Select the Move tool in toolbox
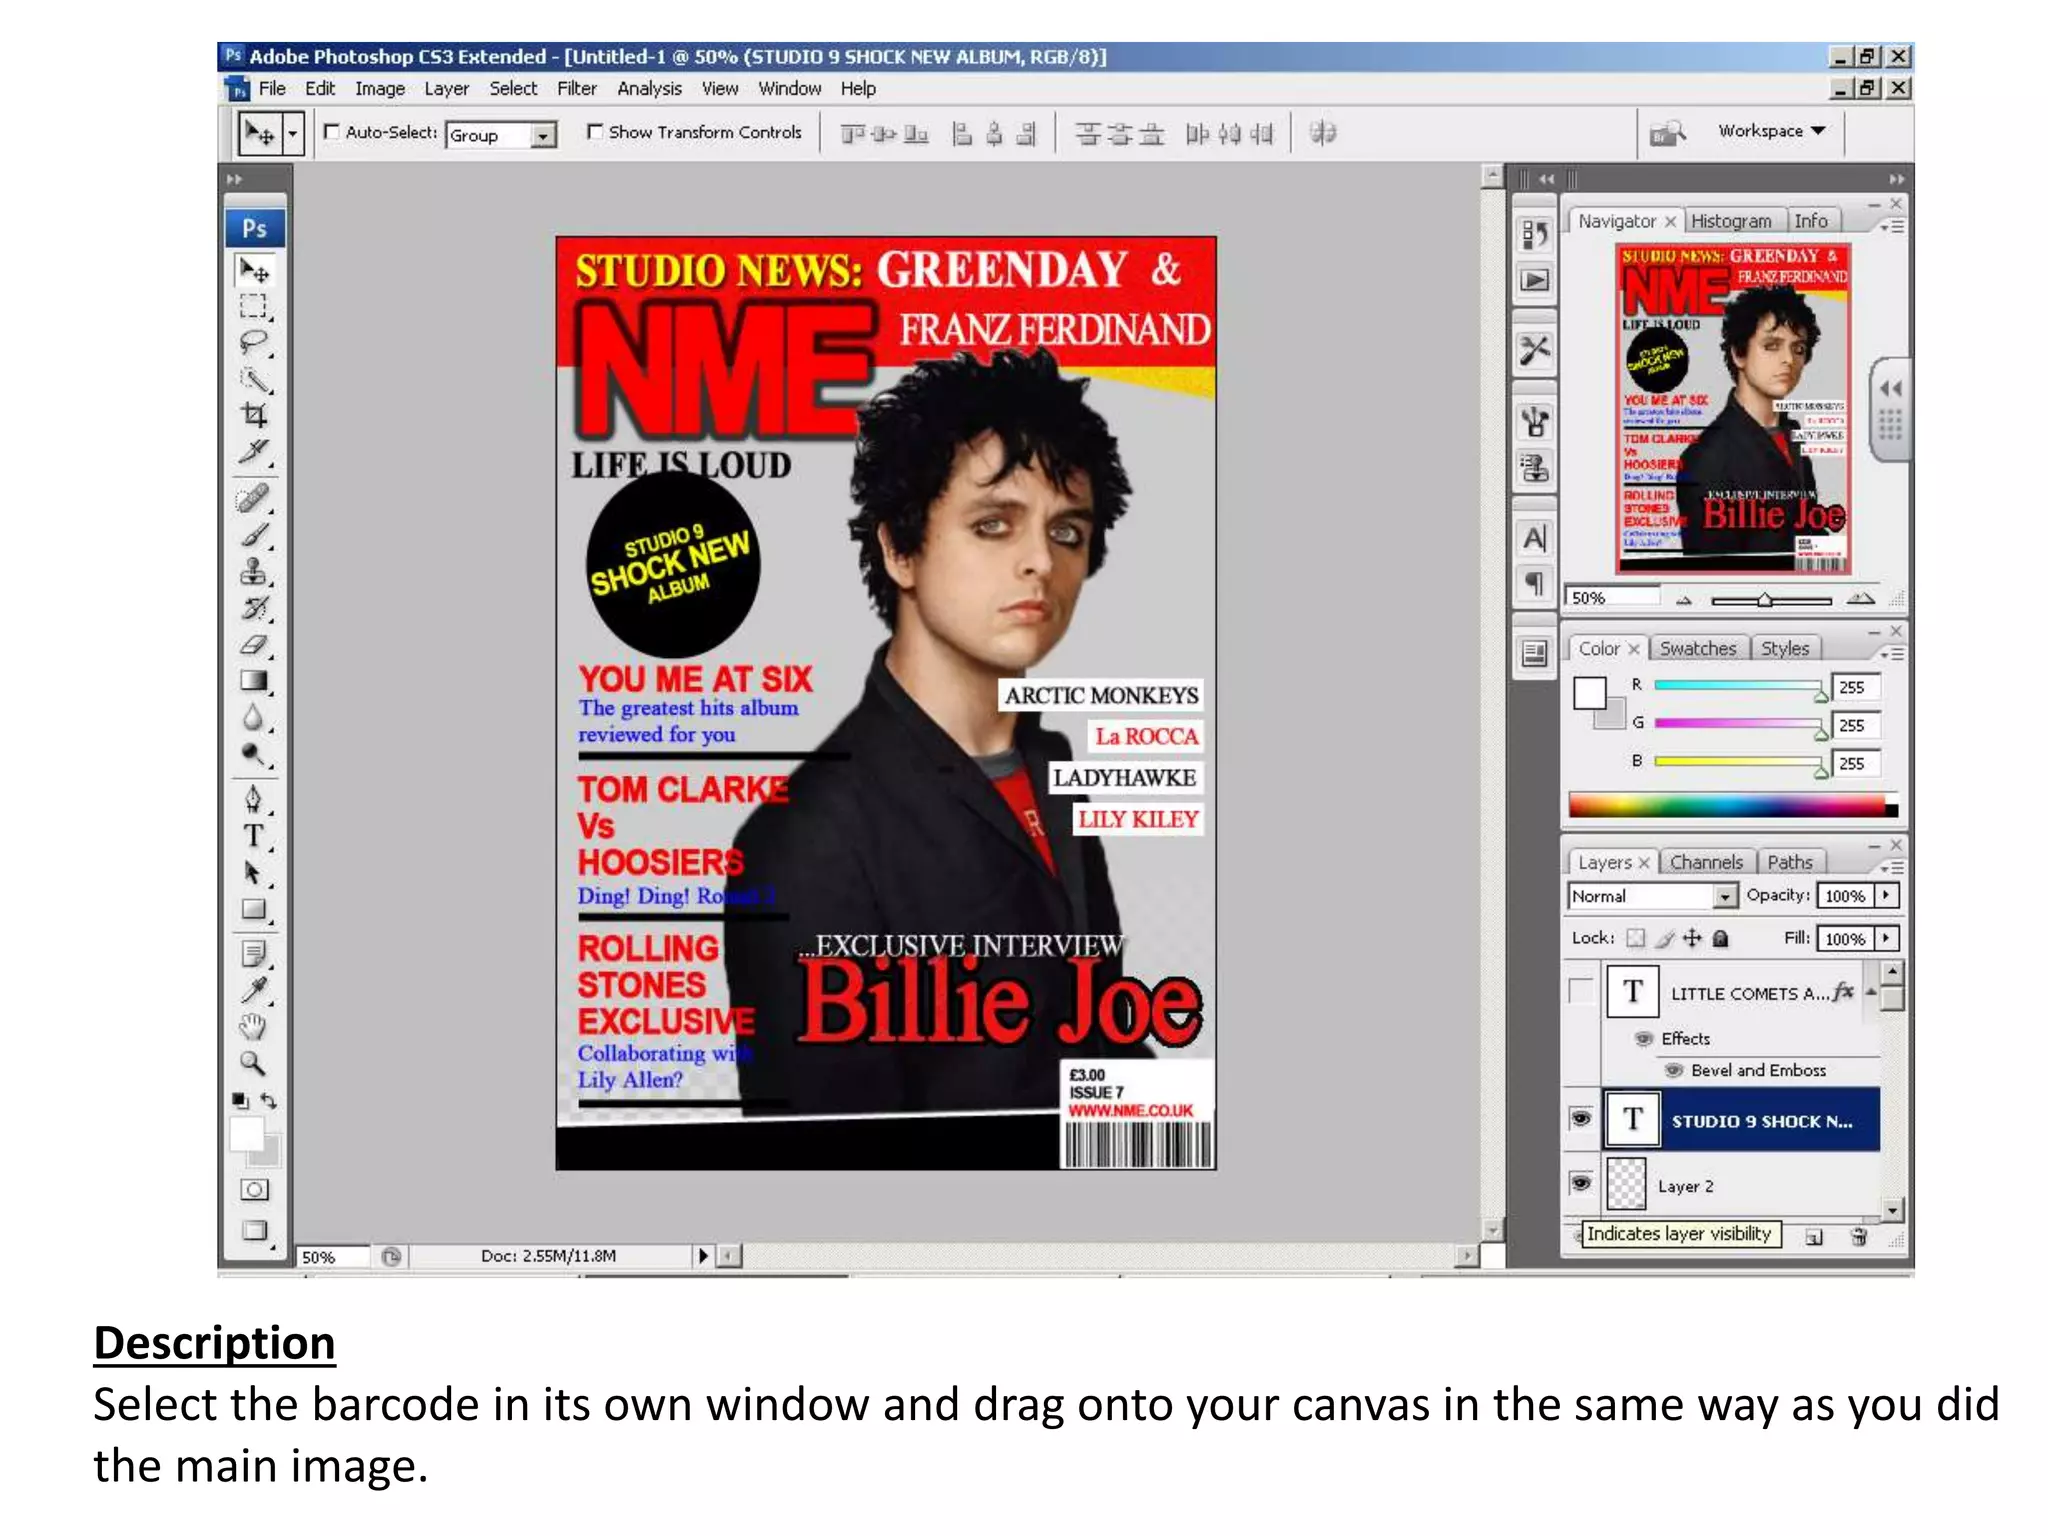2048x1536 pixels. click(254, 270)
